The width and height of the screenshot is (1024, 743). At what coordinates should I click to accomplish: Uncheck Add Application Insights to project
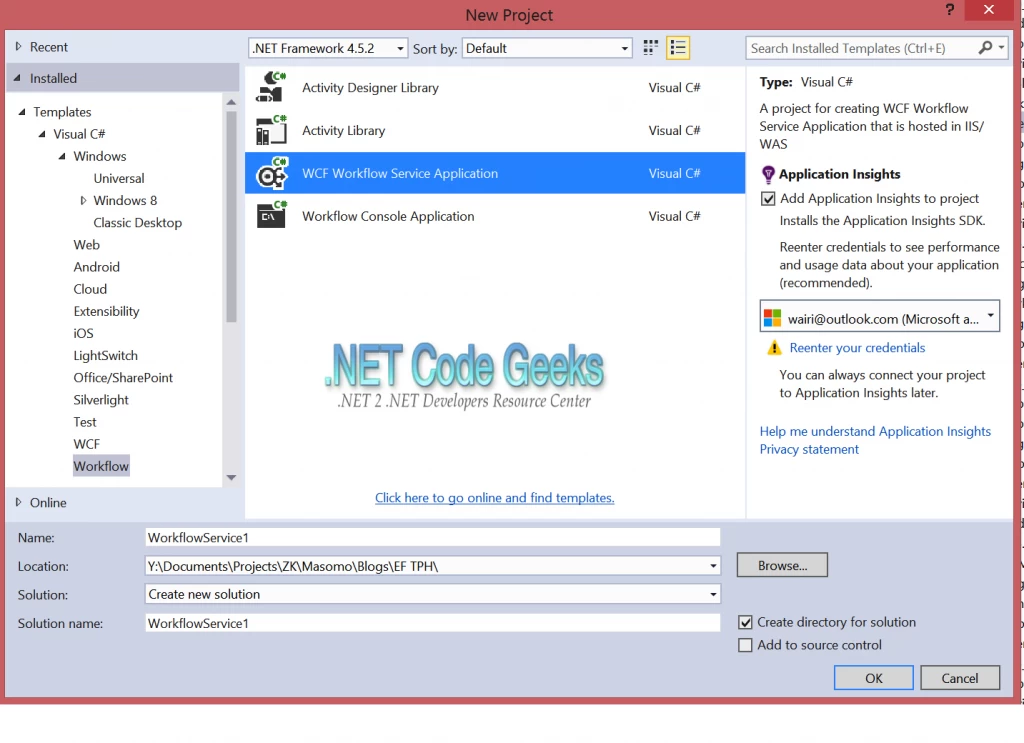768,198
